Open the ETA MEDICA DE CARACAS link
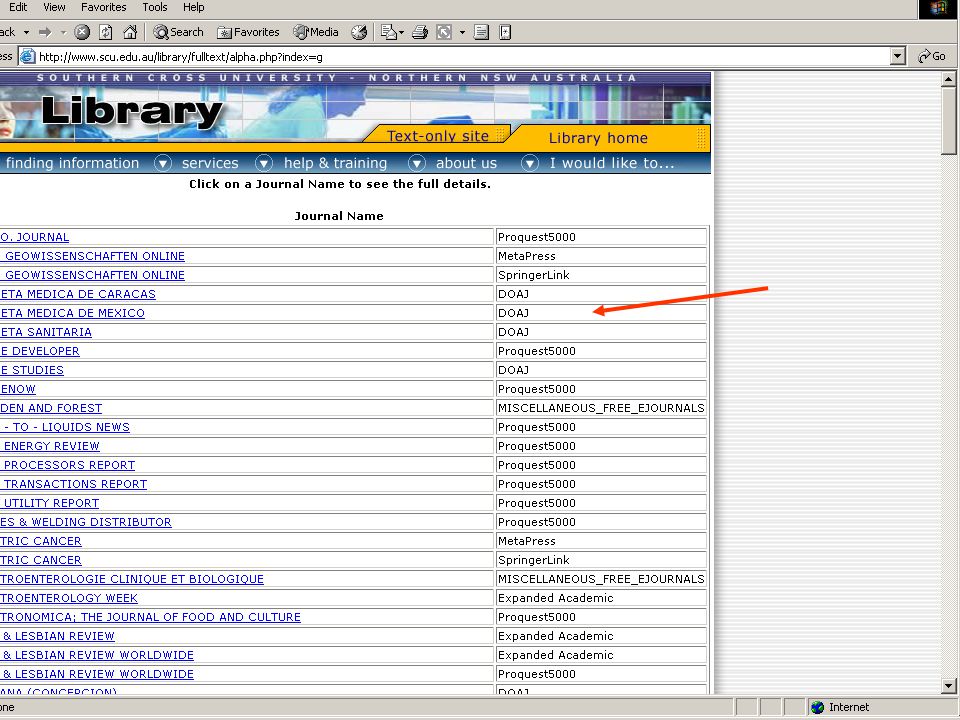The image size is (960, 720). click(78, 294)
